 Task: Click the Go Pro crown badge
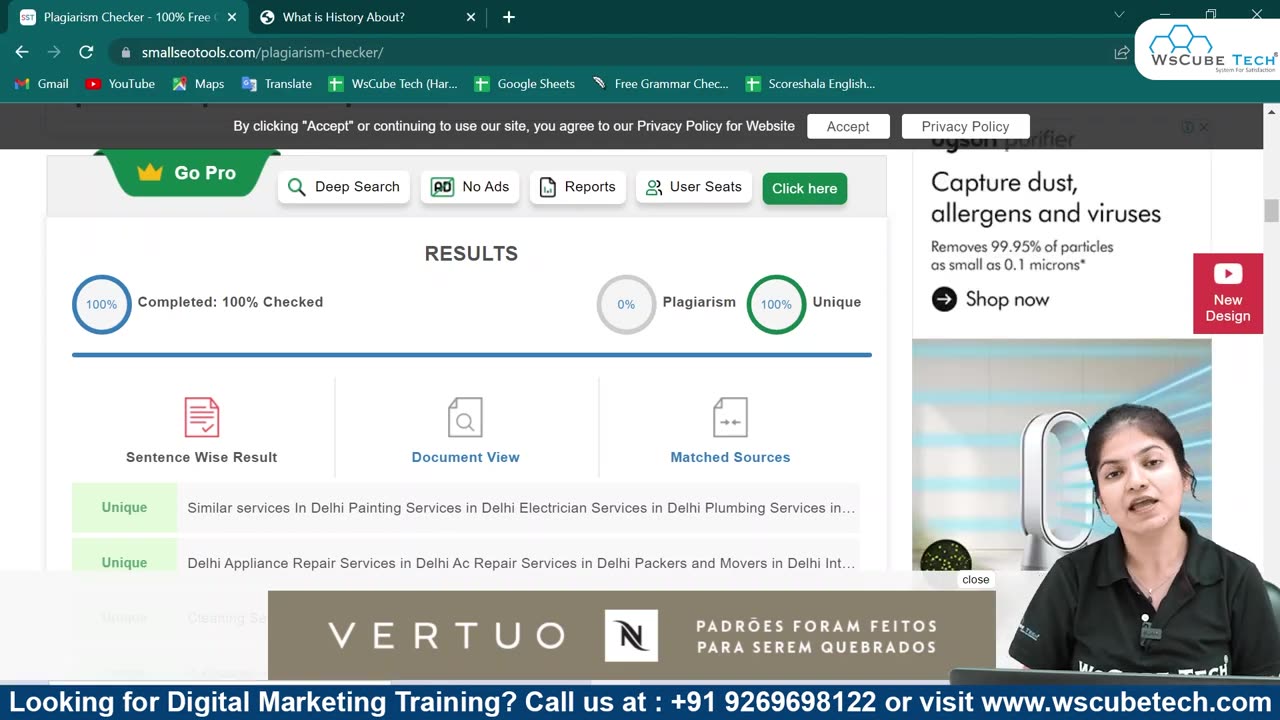pos(187,172)
